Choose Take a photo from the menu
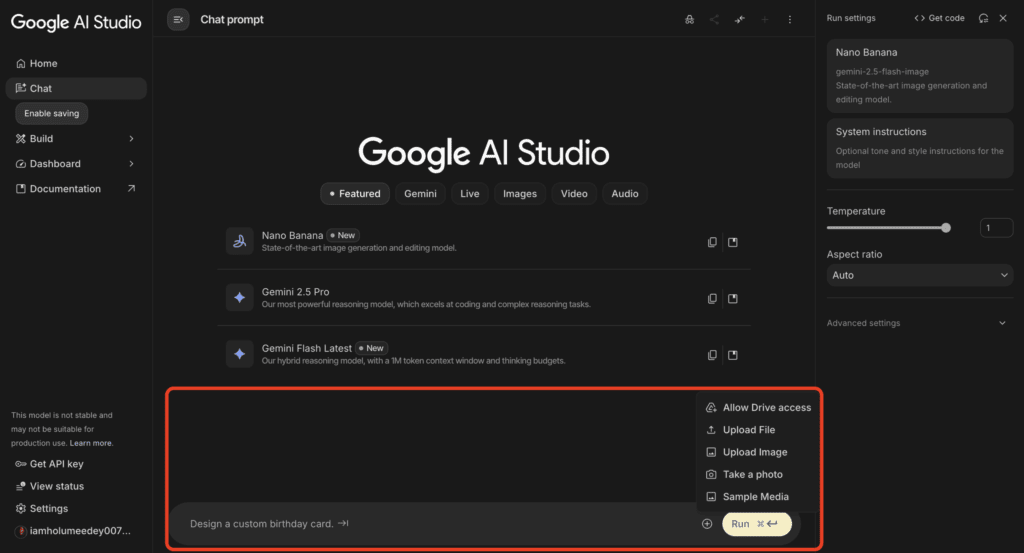Viewport: 1024px width, 553px height. pos(752,474)
